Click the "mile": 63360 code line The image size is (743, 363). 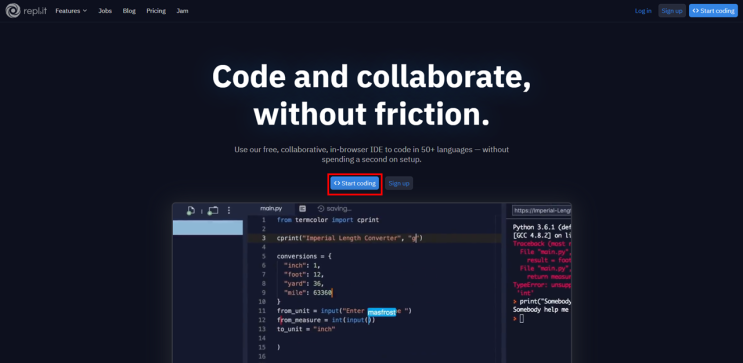[308, 292]
